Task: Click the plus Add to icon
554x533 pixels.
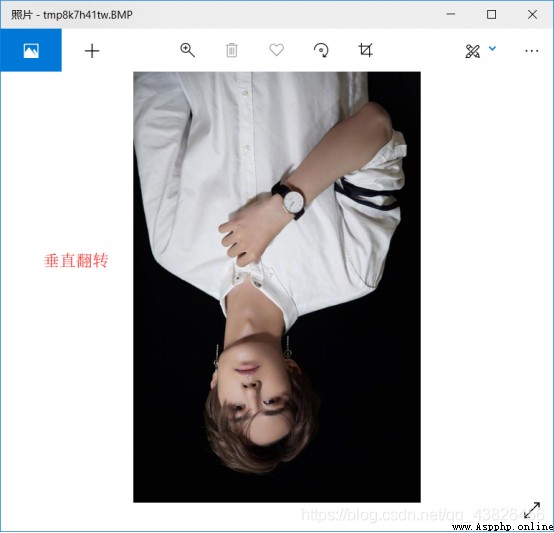Action: click(x=92, y=51)
